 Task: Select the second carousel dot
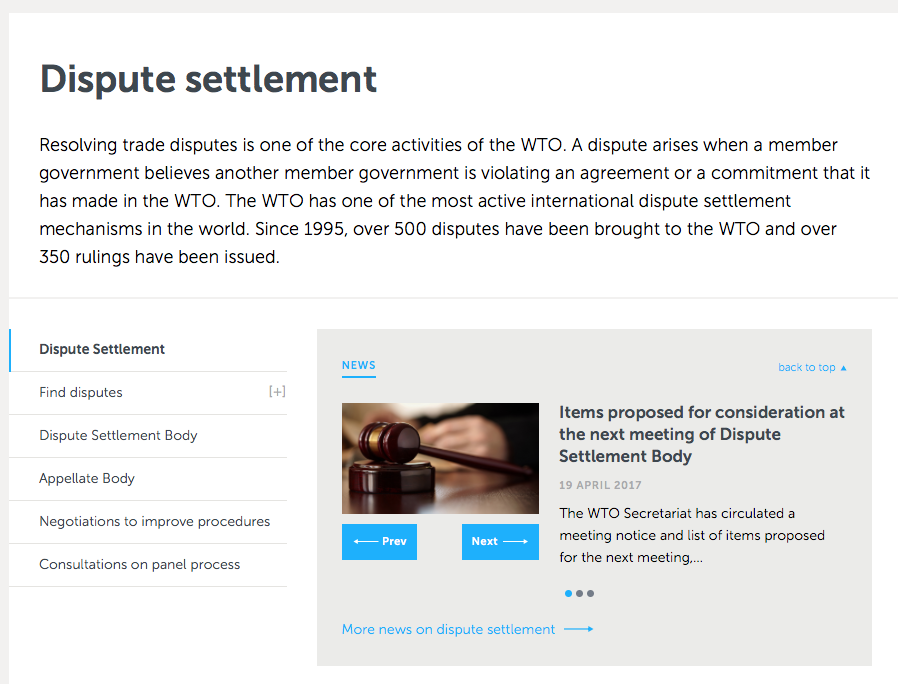[580, 593]
